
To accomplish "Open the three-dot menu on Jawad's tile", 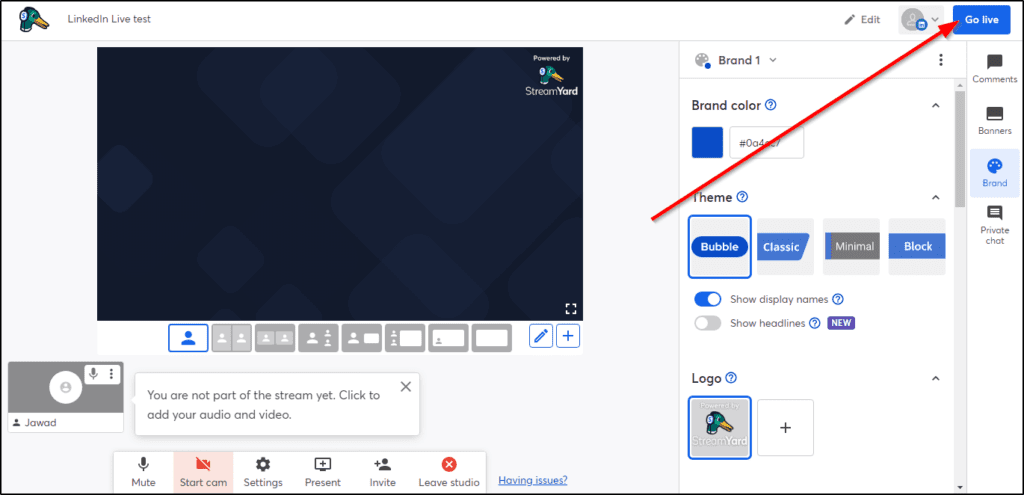I will coord(111,374).
